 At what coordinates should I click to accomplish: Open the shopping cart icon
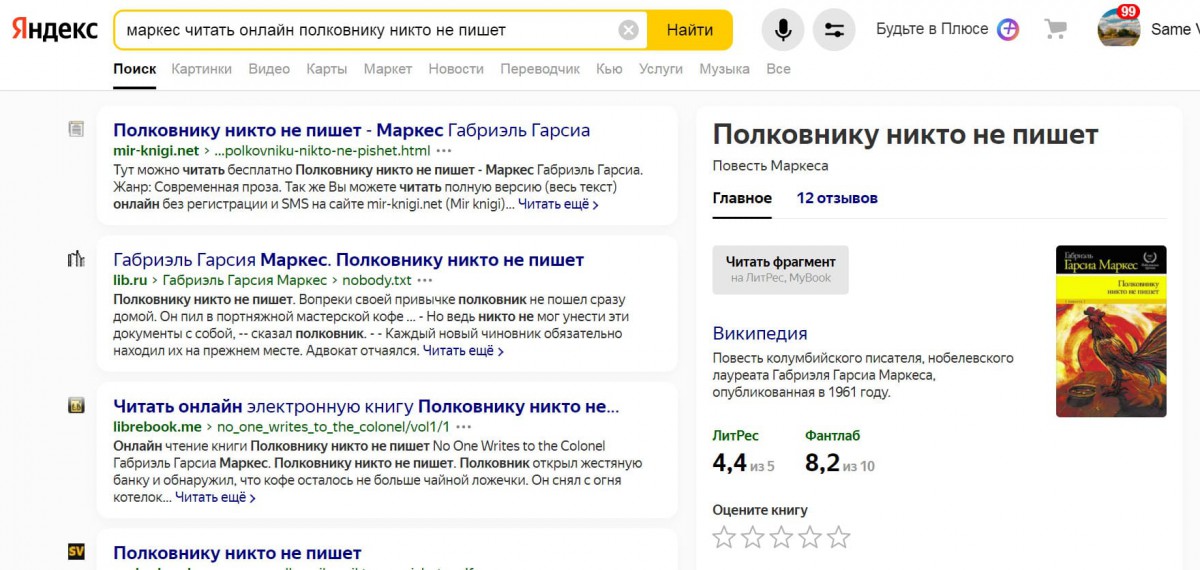1055,29
